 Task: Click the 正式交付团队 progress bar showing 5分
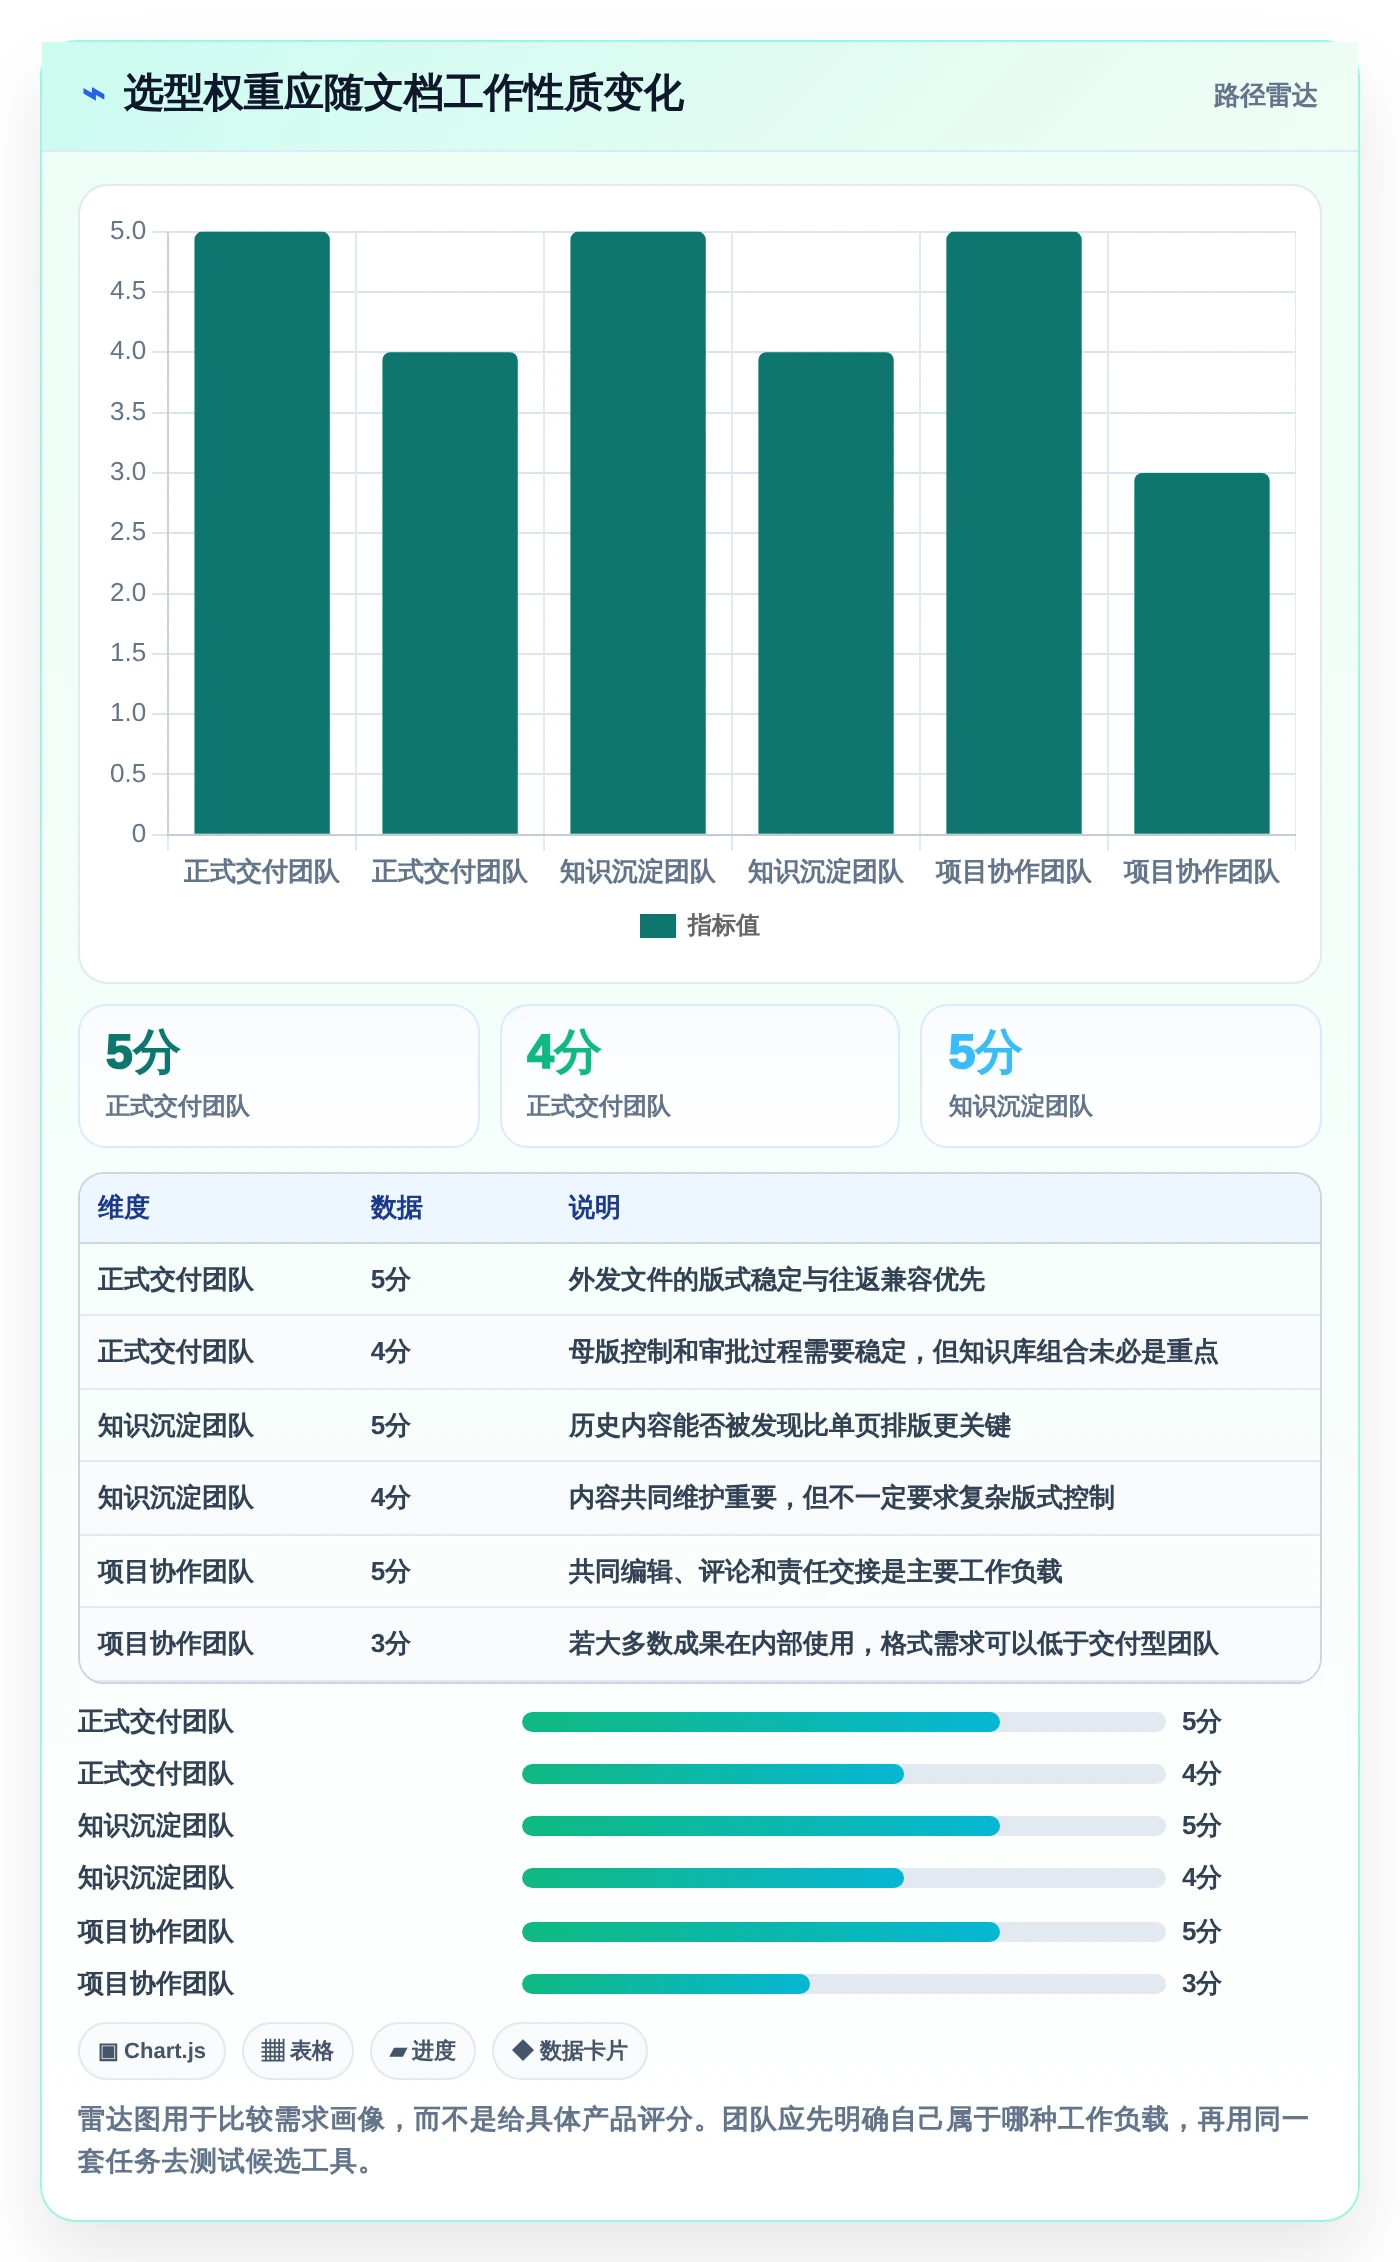pos(844,1722)
